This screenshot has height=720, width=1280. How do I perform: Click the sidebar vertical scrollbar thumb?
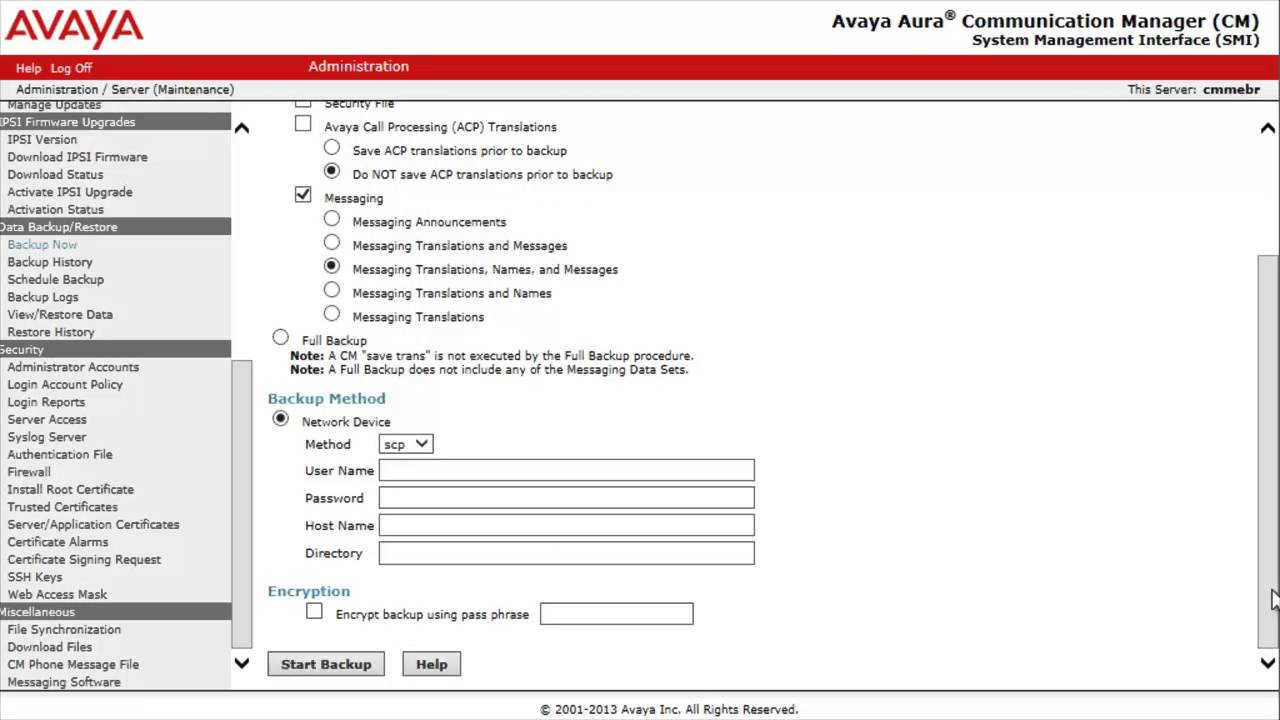point(241,503)
